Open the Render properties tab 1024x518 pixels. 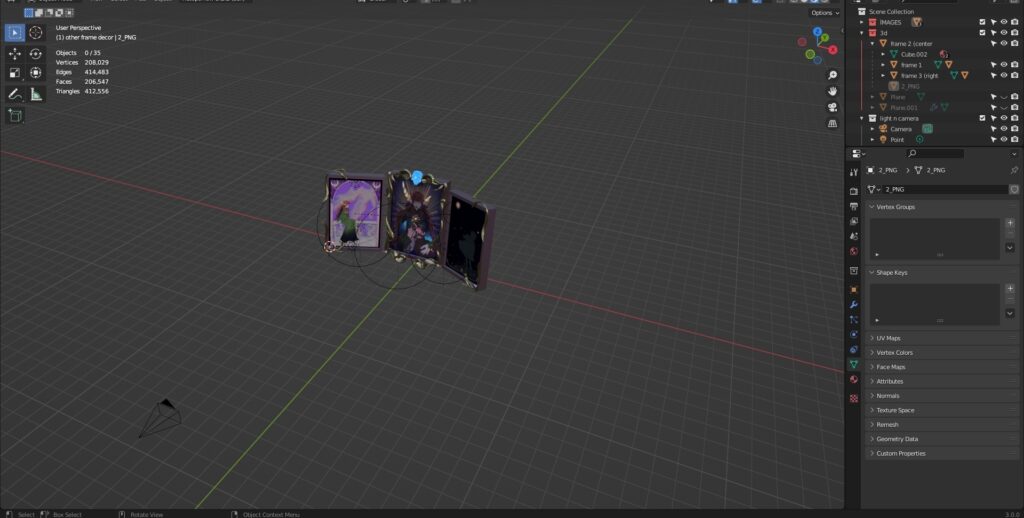(854, 191)
